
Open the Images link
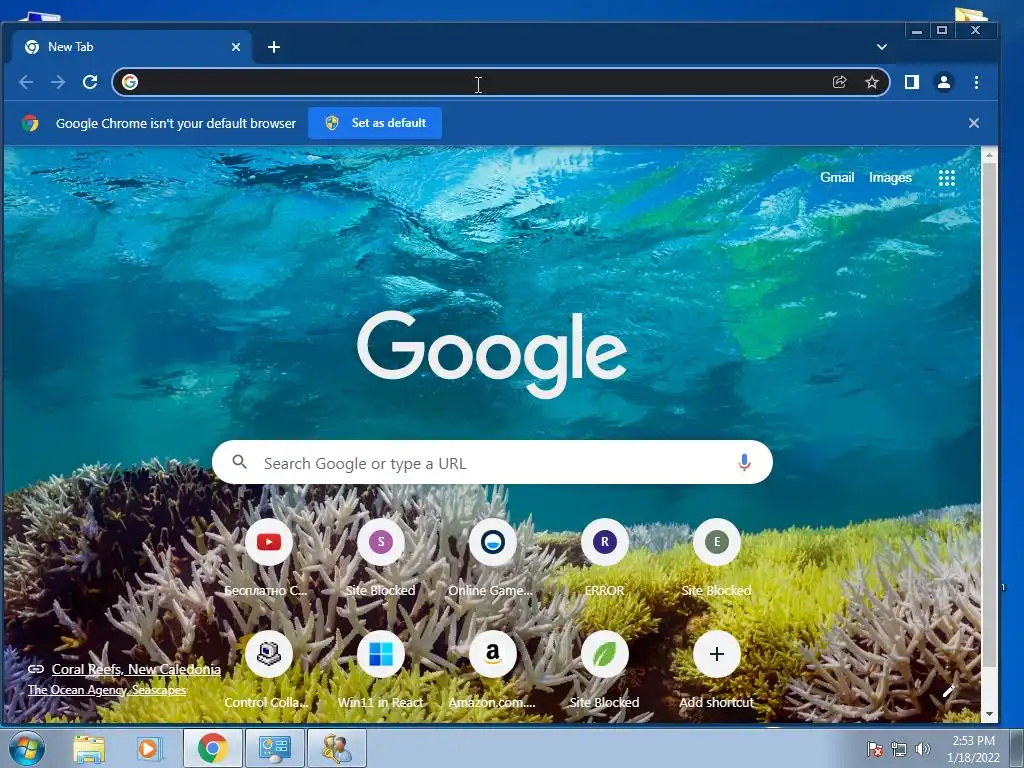[890, 178]
